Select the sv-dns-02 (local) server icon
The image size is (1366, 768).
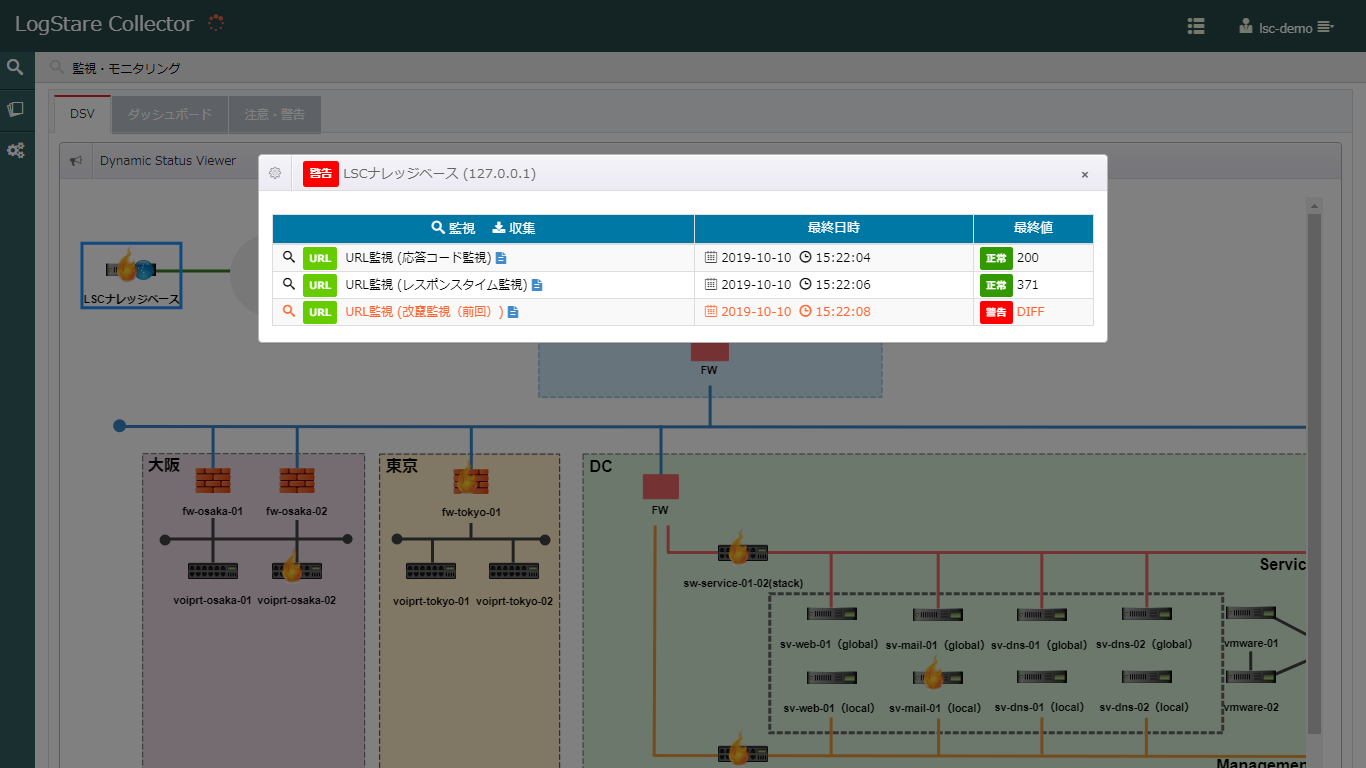coord(1147,677)
